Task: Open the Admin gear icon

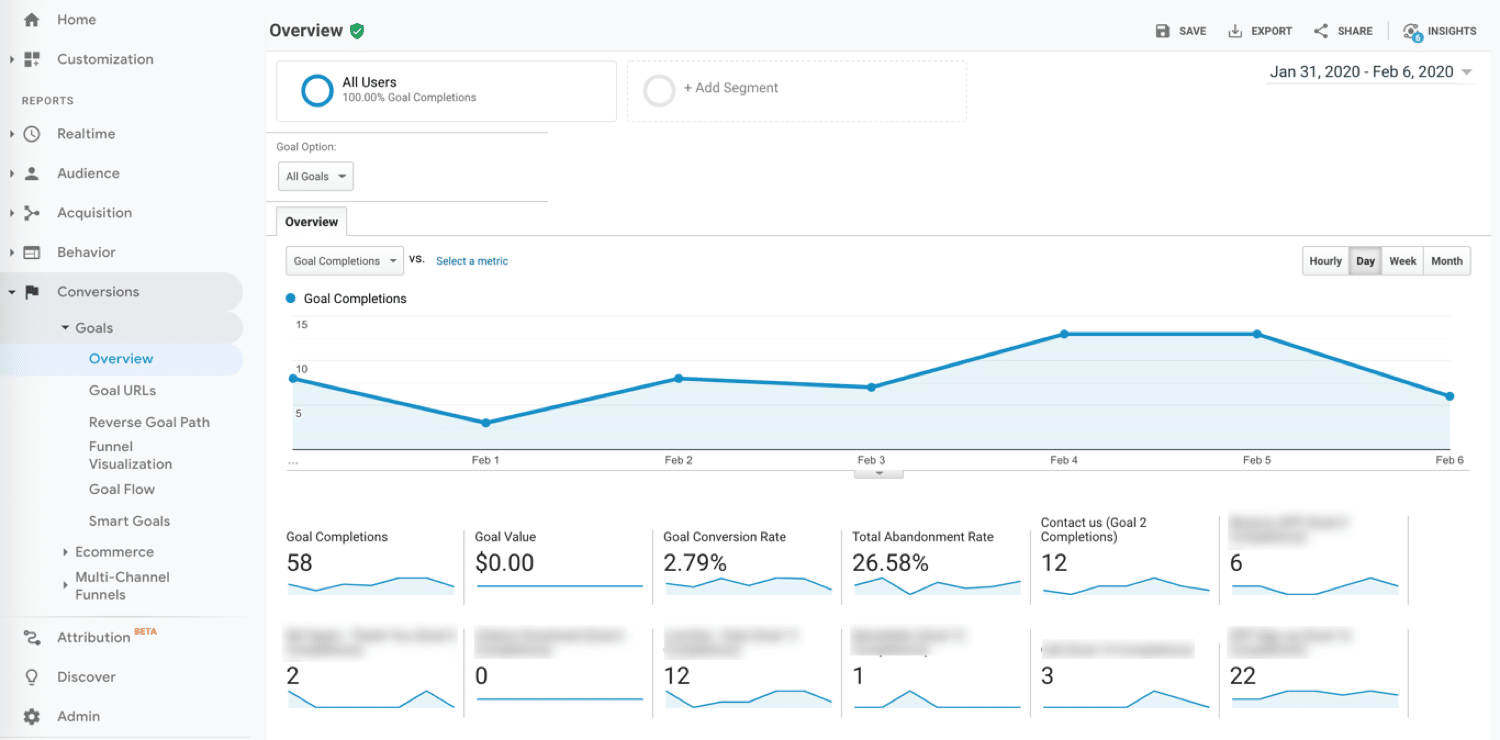Action: point(31,716)
